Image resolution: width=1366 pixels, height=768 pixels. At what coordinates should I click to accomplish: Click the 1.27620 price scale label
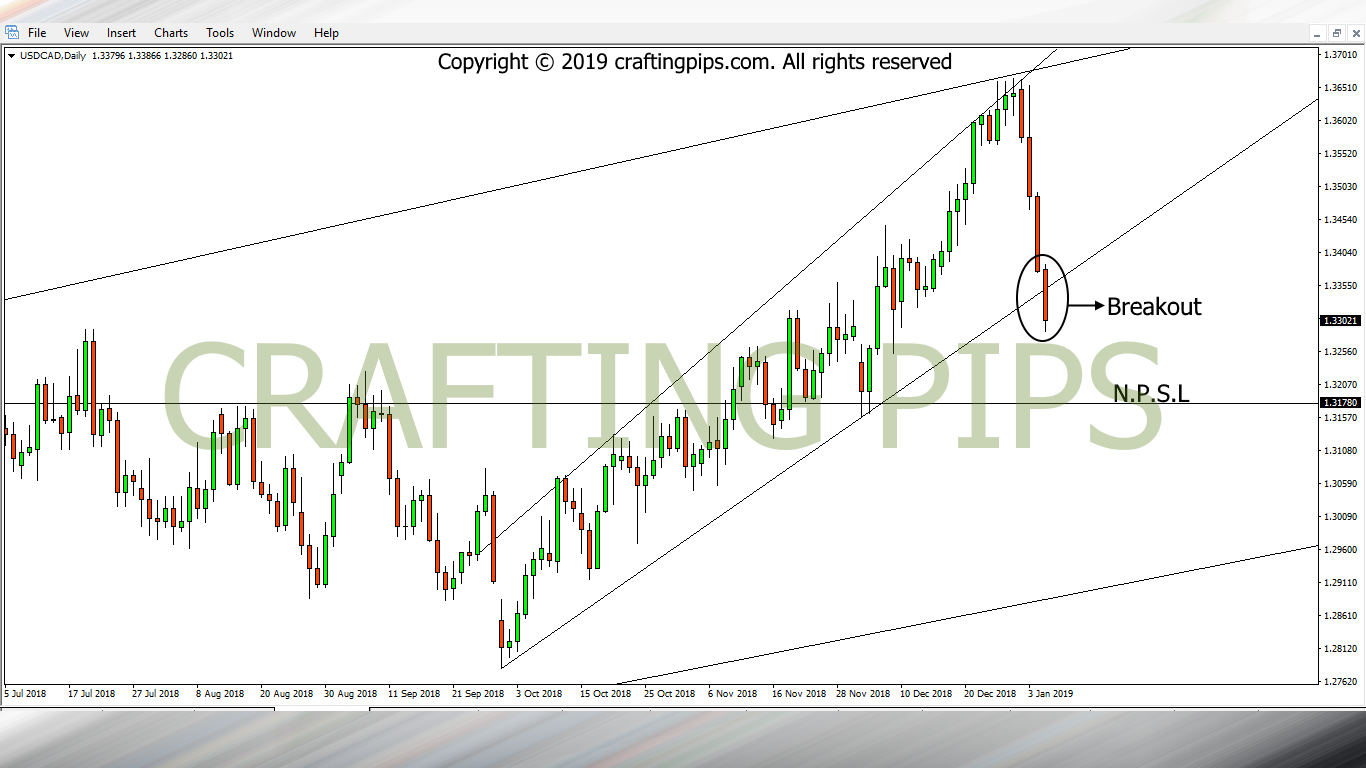pos(1338,682)
